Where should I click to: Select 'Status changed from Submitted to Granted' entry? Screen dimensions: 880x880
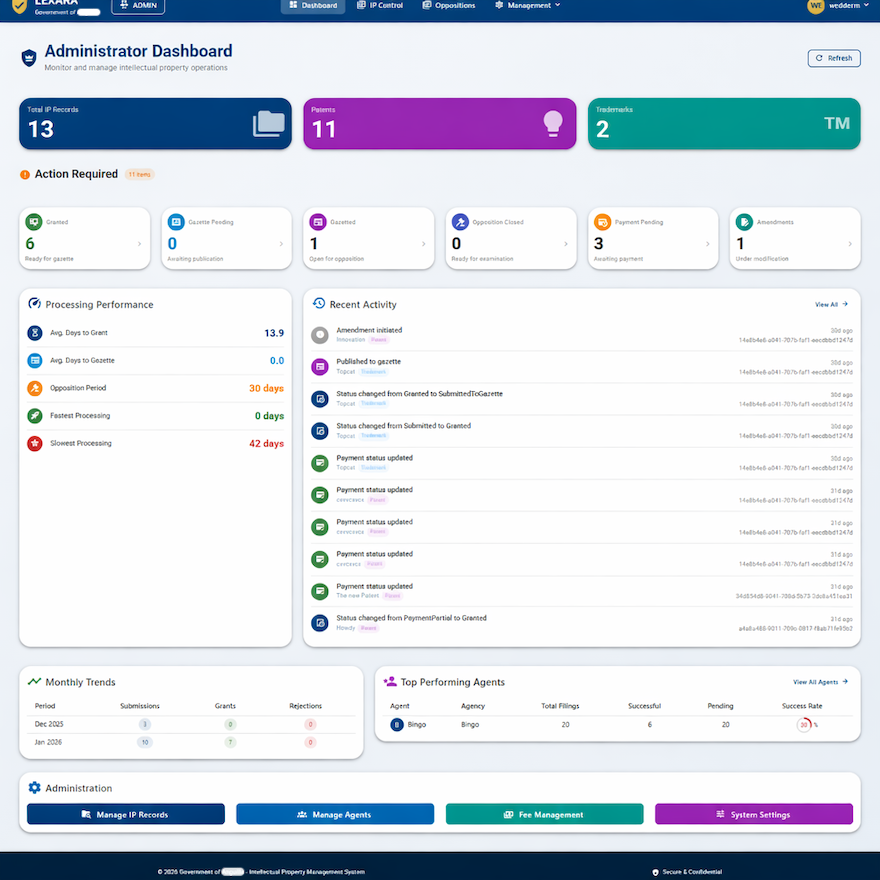[581, 431]
